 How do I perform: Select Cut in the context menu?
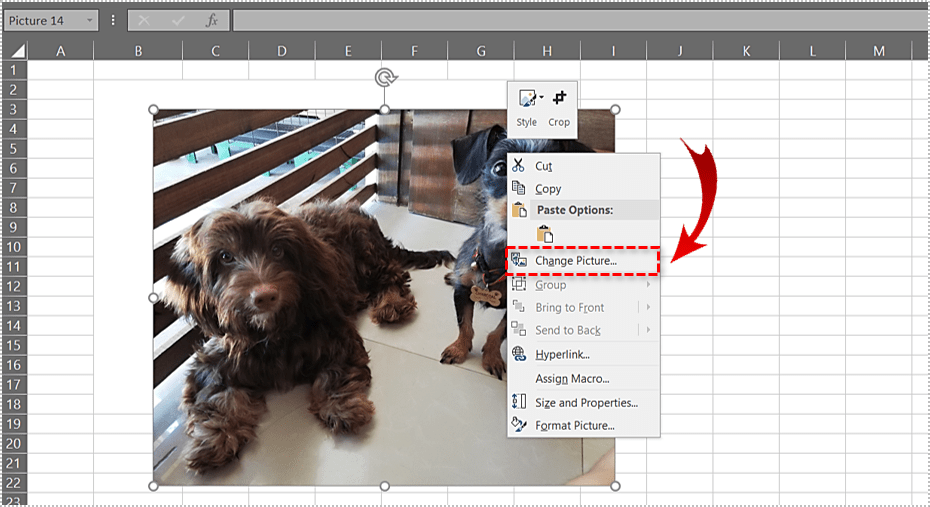(543, 166)
